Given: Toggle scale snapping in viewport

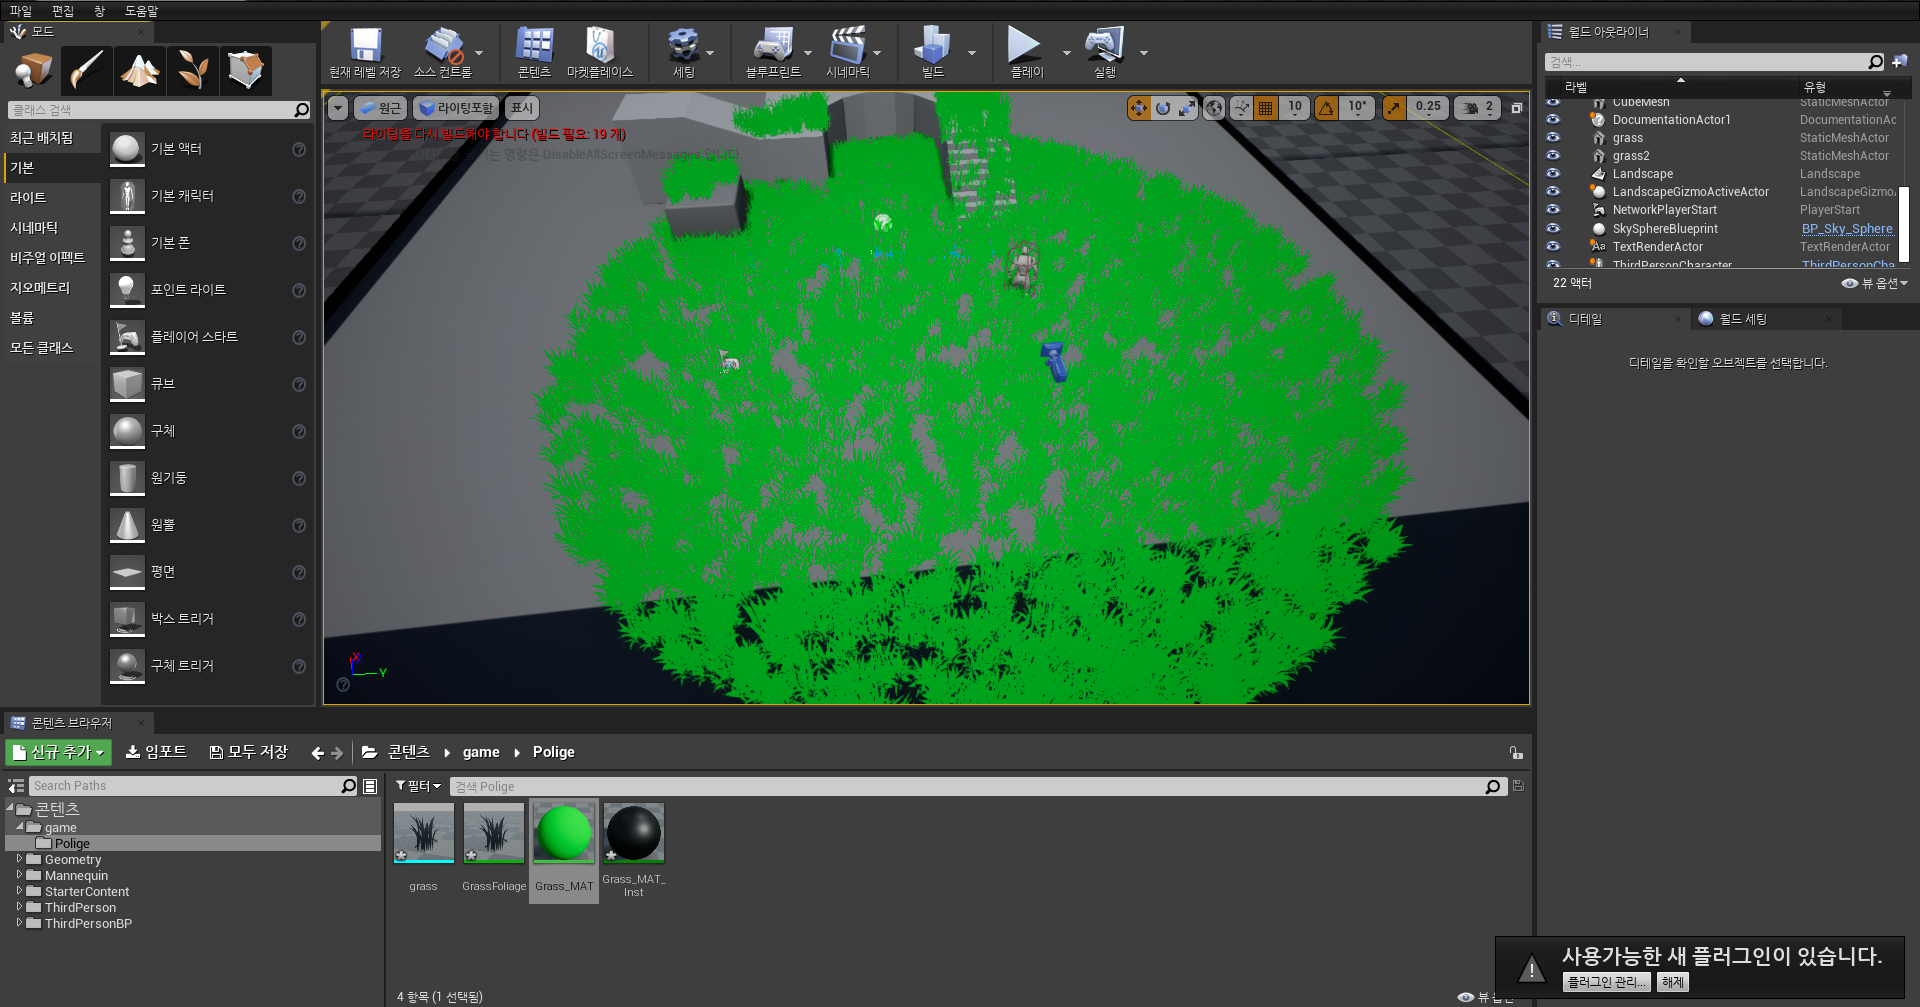Looking at the screenshot, I should 1394,108.
